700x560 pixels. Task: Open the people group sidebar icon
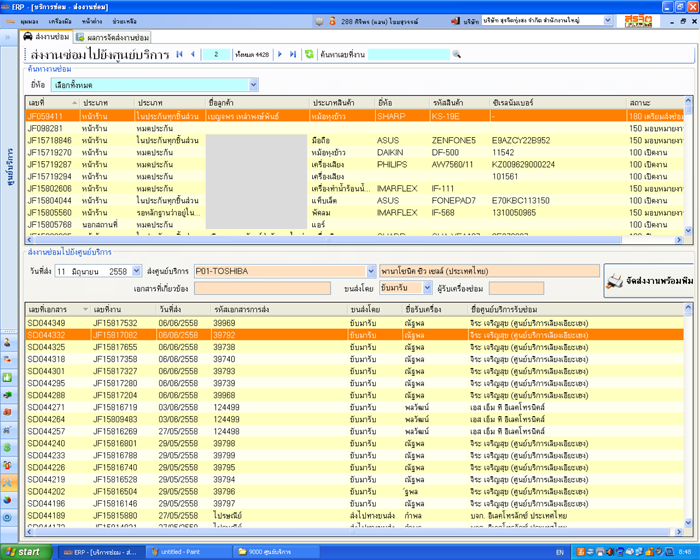click(8, 465)
